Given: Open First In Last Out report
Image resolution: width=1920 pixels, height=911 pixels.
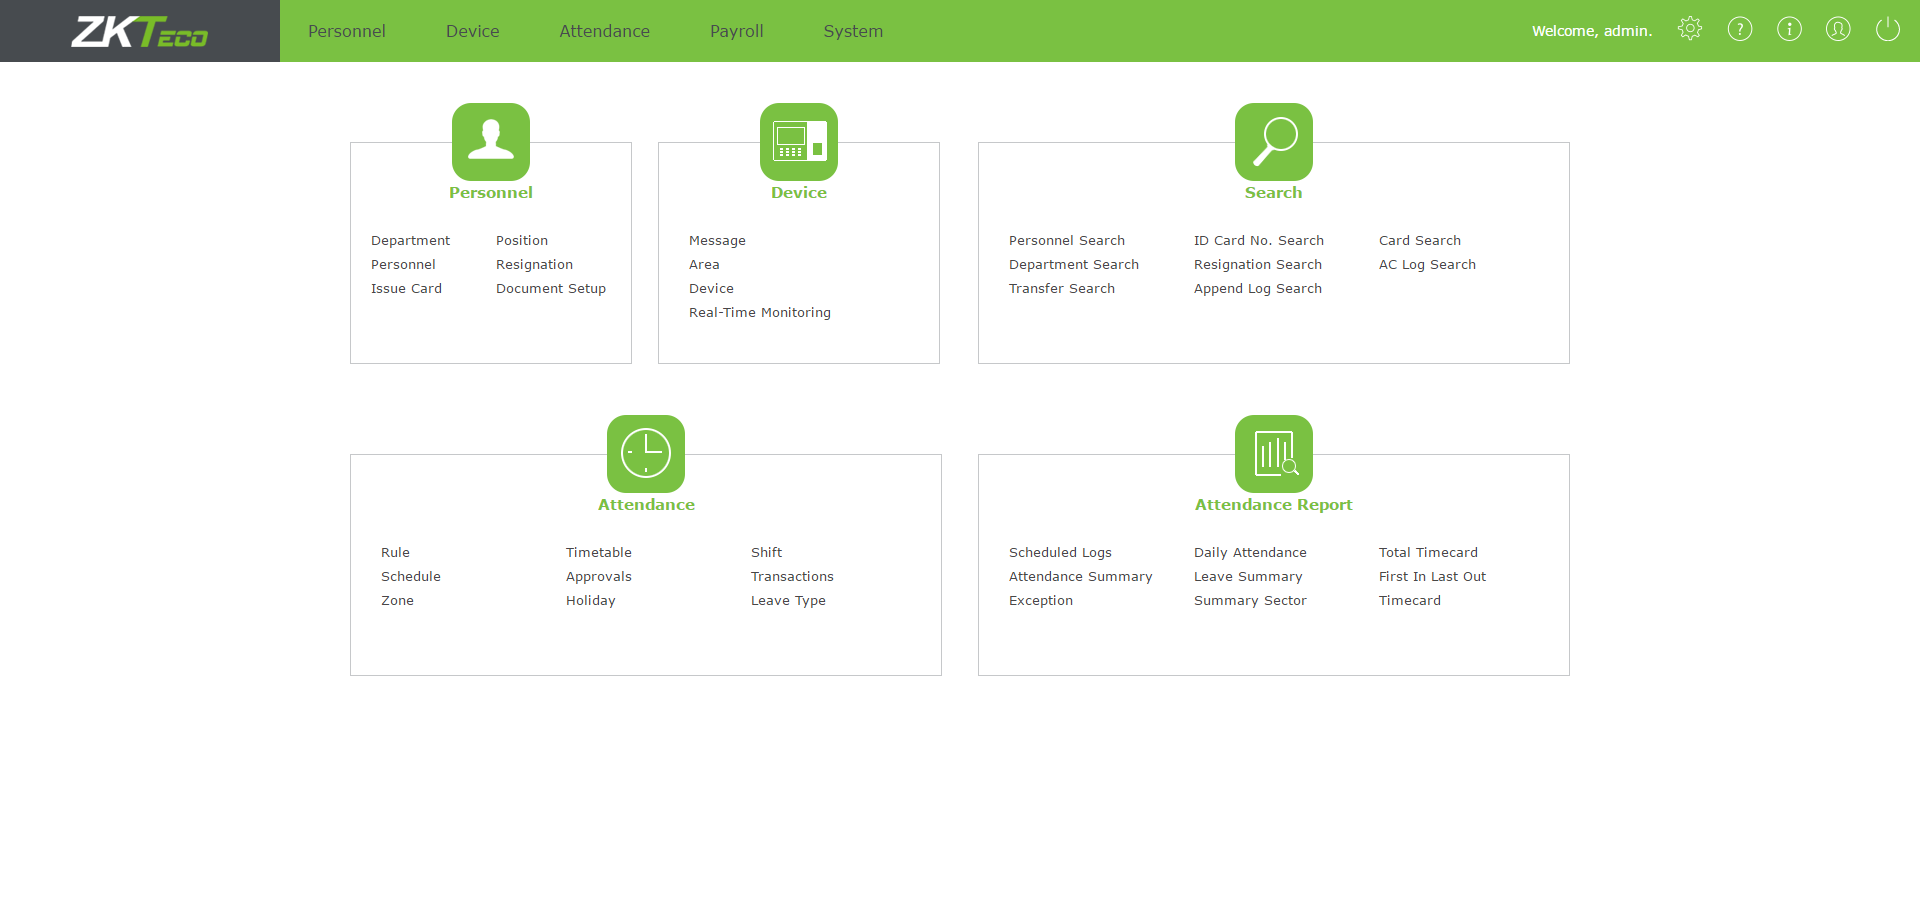Looking at the screenshot, I should click(x=1431, y=577).
